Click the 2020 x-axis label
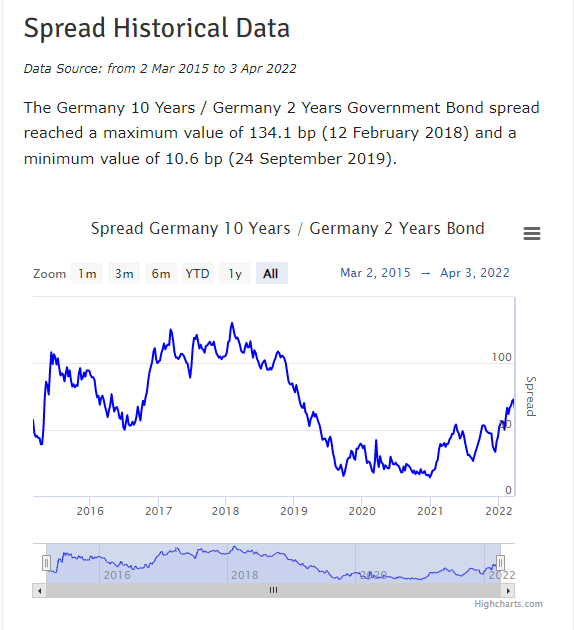 click(x=362, y=511)
